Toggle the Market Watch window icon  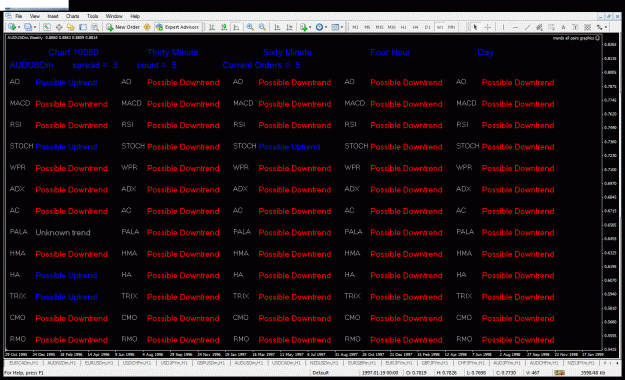[x=47, y=27]
